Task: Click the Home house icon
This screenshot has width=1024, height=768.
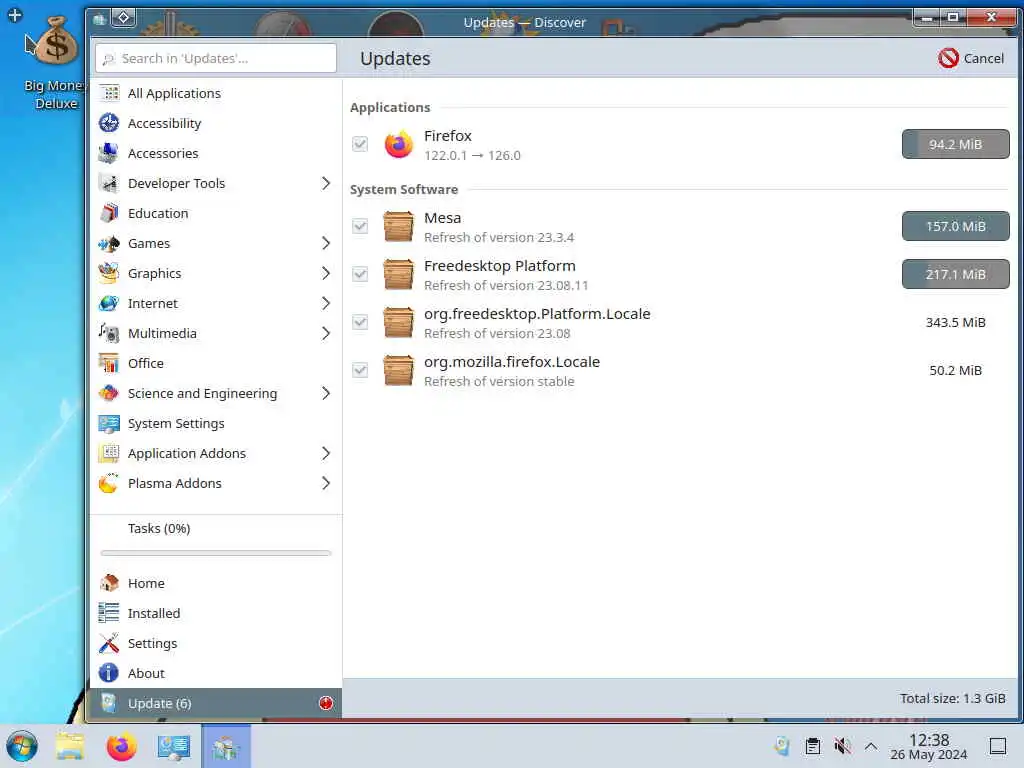Action: pyautogui.click(x=109, y=583)
